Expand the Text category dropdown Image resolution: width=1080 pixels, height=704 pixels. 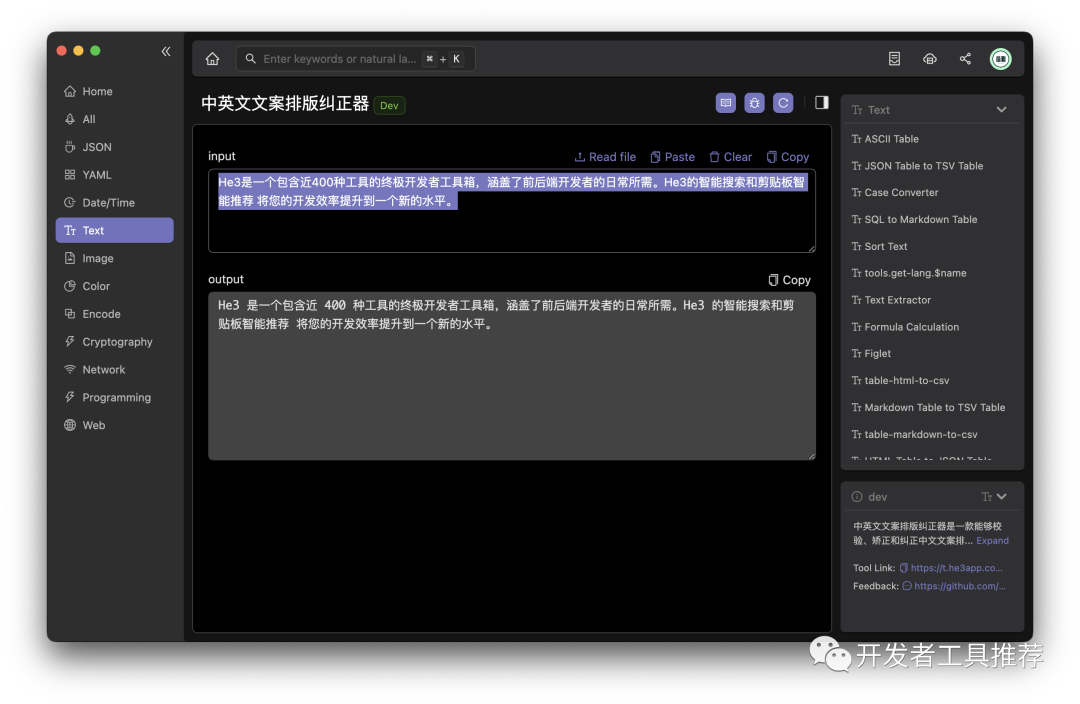click(1001, 110)
